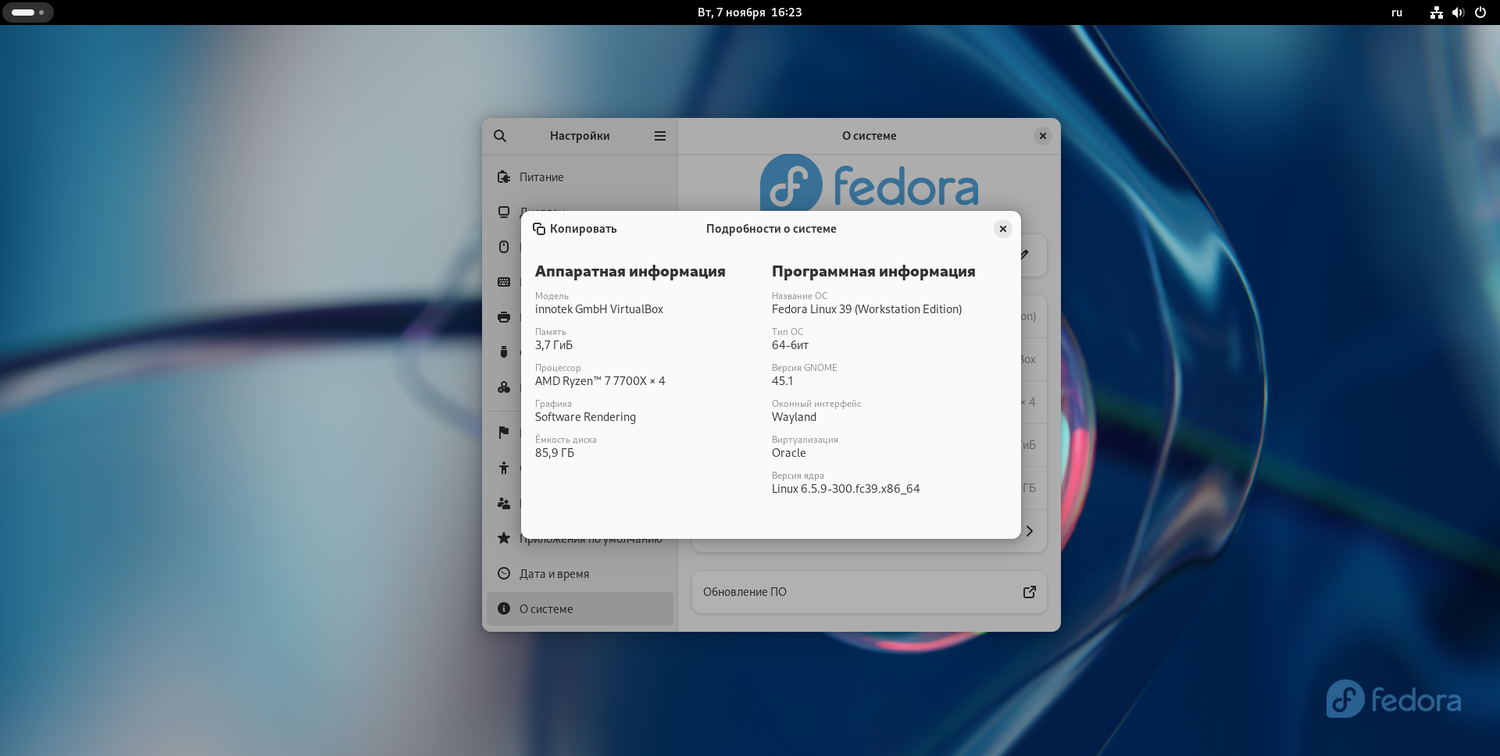
Task: Click the accessibility figure icon in sidebar
Action: point(504,468)
